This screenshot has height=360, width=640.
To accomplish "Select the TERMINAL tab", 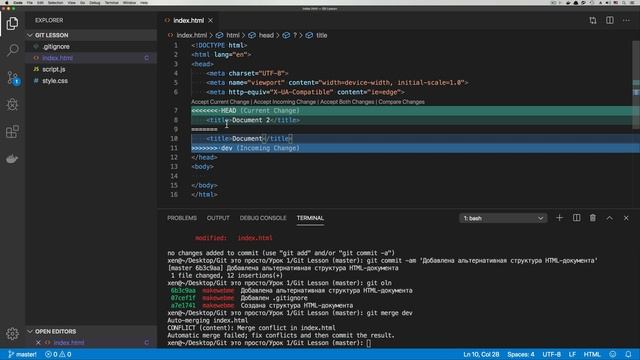I will (310, 218).
